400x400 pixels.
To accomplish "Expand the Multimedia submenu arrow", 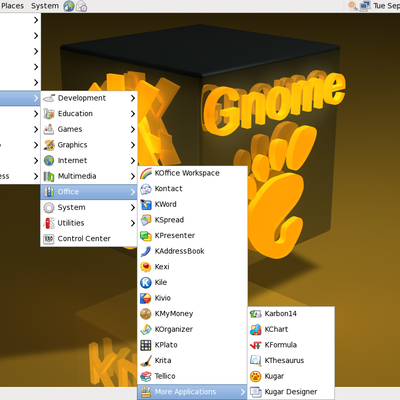I will pos(133,176).
